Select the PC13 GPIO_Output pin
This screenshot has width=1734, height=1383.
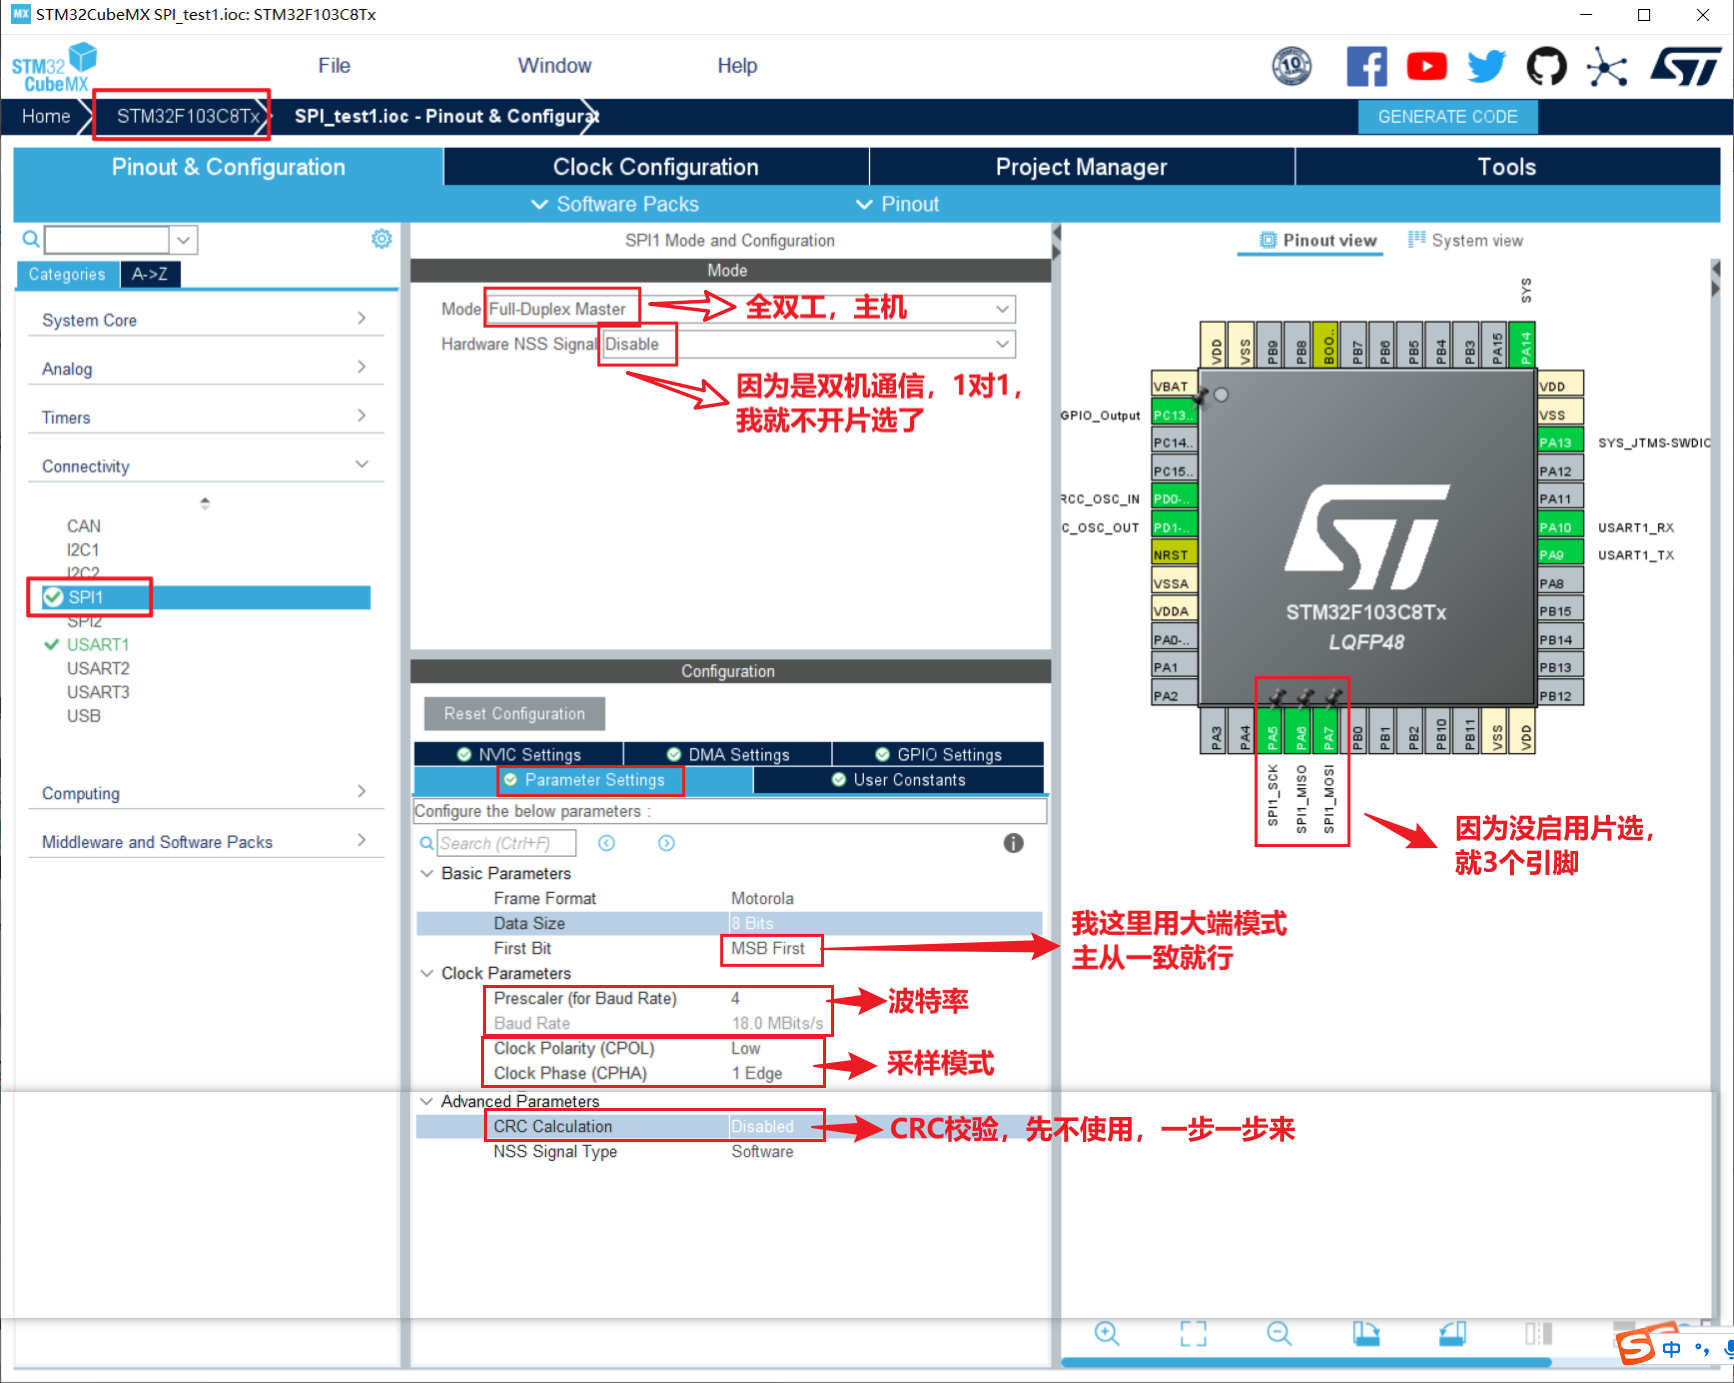(1174, 414)
